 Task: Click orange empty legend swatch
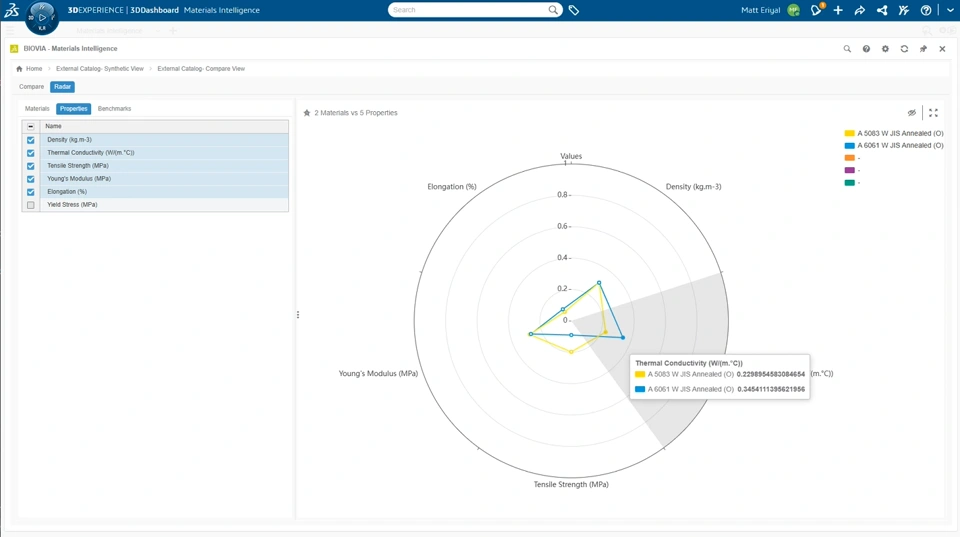[x=849, y=158]
